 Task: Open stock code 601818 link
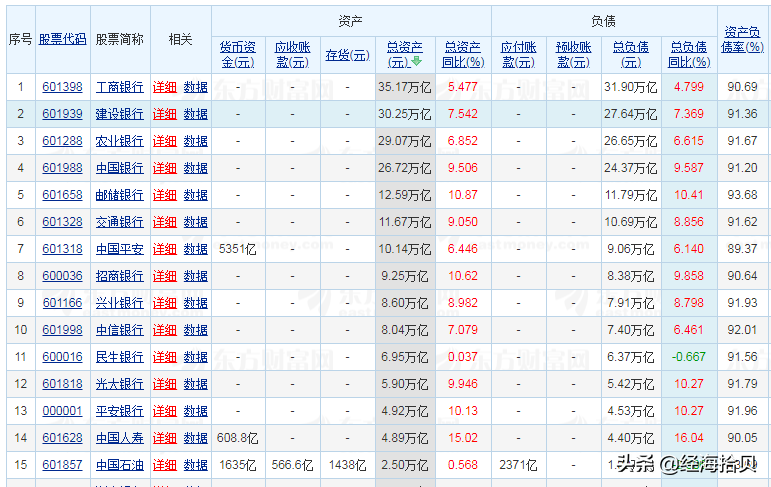point(62,384)
